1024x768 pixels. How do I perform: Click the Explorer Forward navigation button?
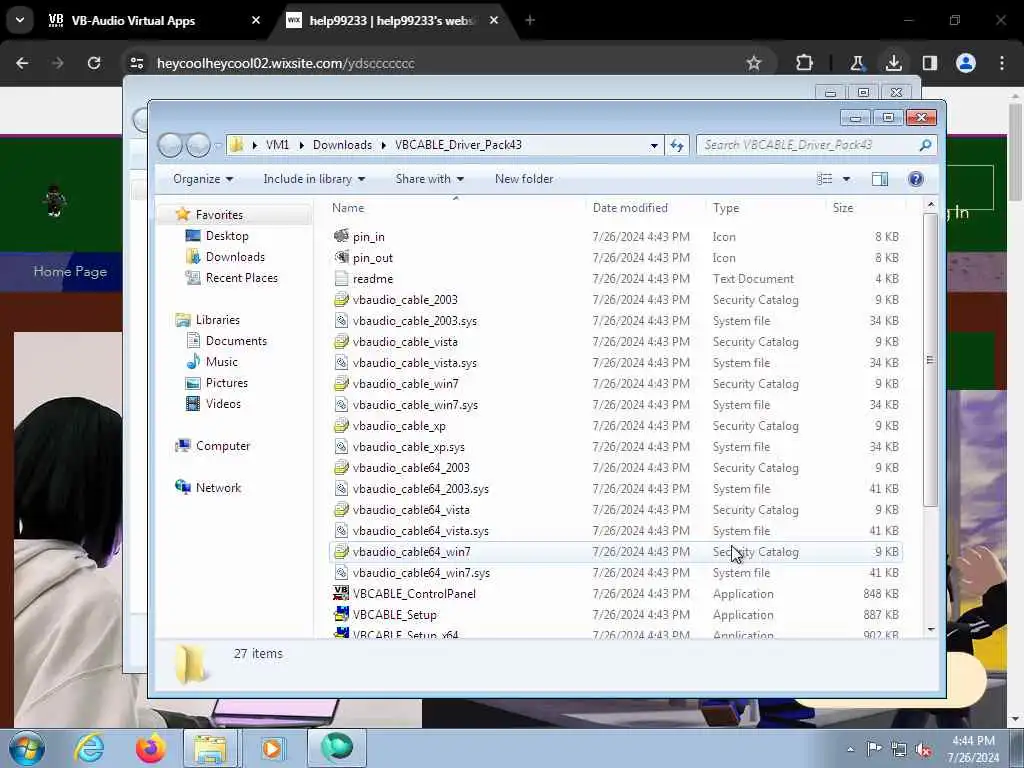(198, 145)
